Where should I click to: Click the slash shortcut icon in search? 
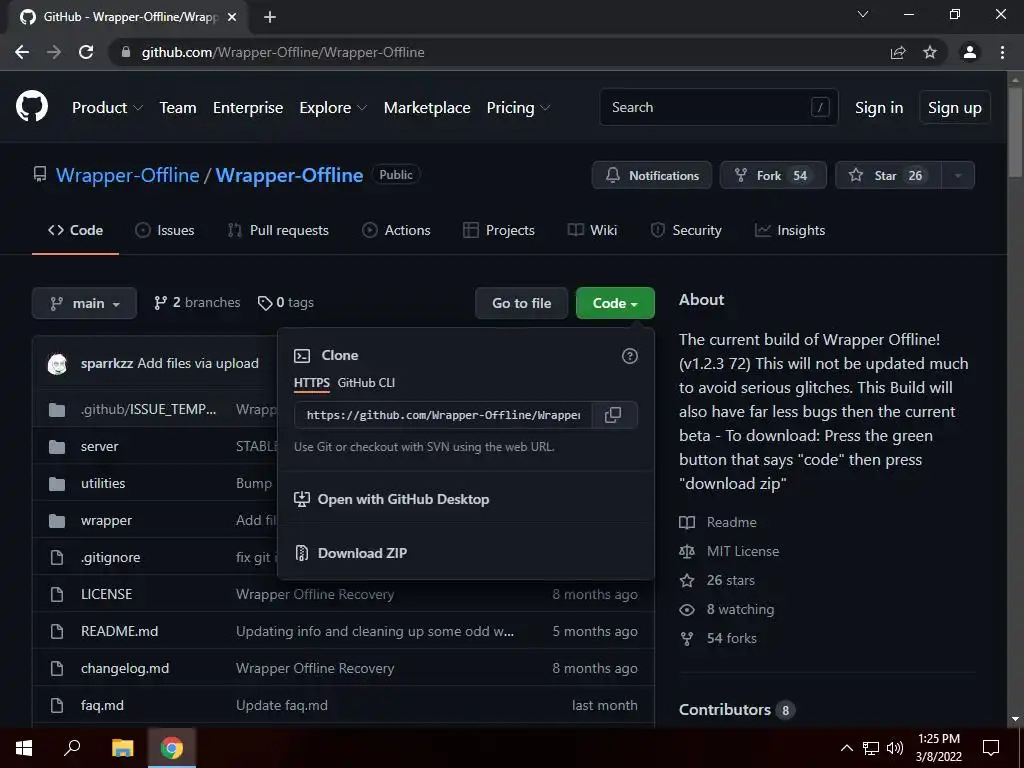point(820,107)
